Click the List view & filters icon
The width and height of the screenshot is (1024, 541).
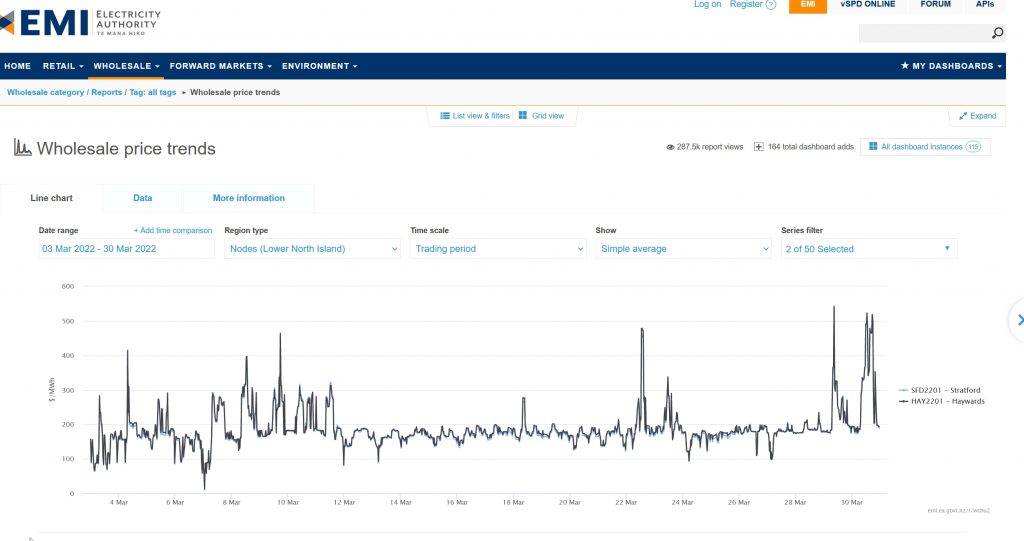pos(445,116)
